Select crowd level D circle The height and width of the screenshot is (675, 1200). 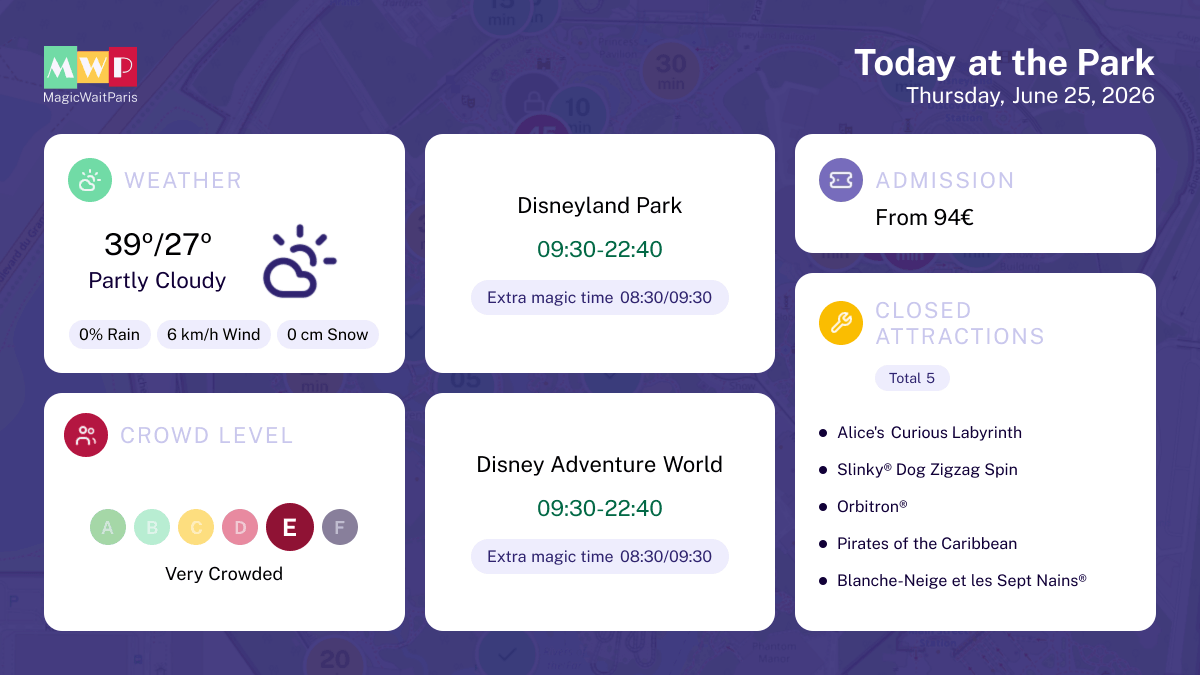(x=240, y=527)
